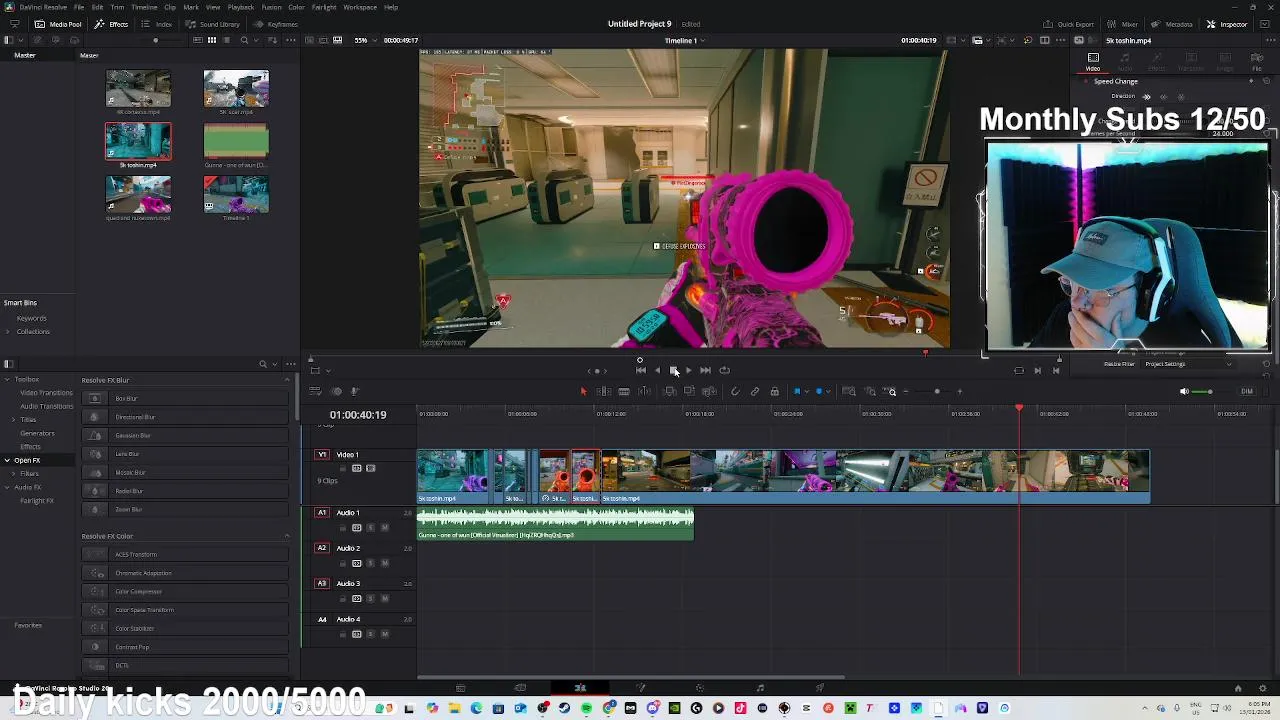Toggle Auto Track Selector on Video 1
Viewport: 1280px width, 720px height.
357,468
